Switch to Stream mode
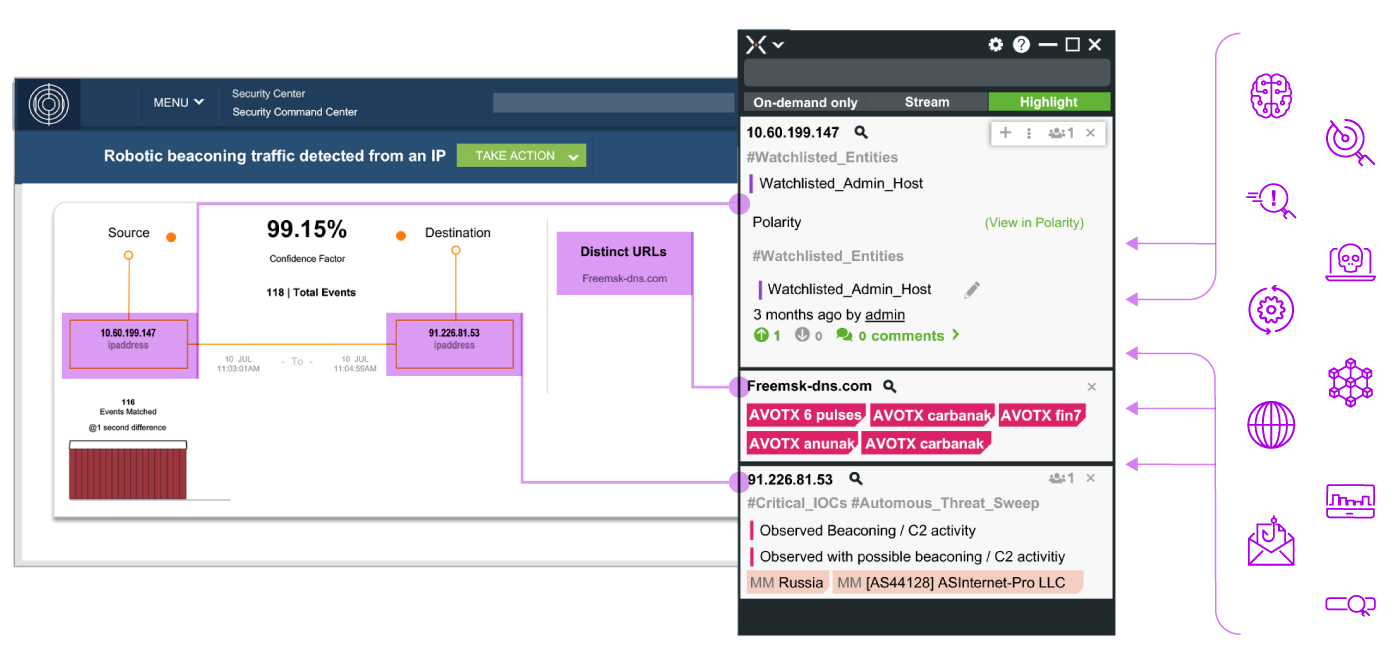Screen dimensions: 1398x668 point(927,102)
